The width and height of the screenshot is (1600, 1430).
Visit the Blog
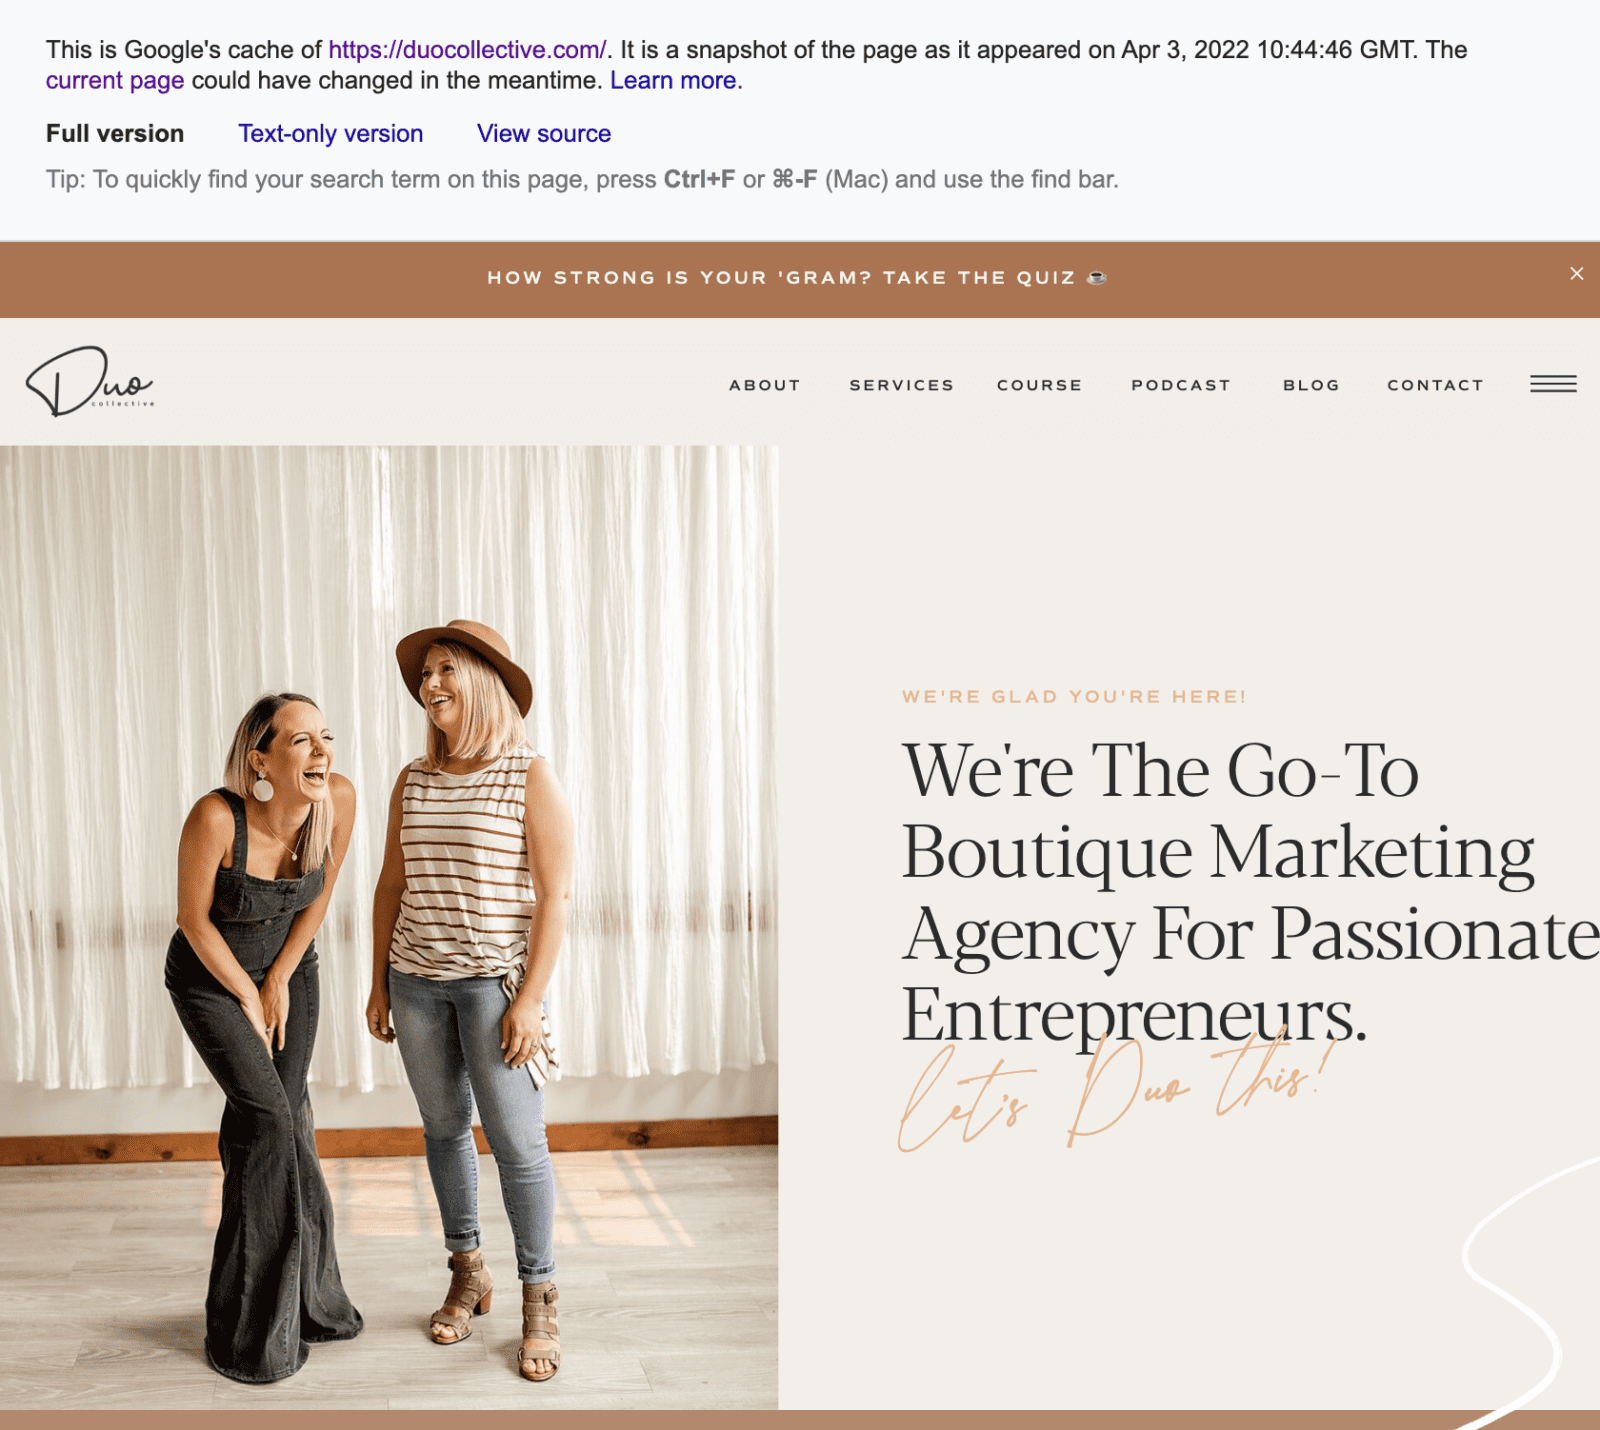coord(1311,385)
